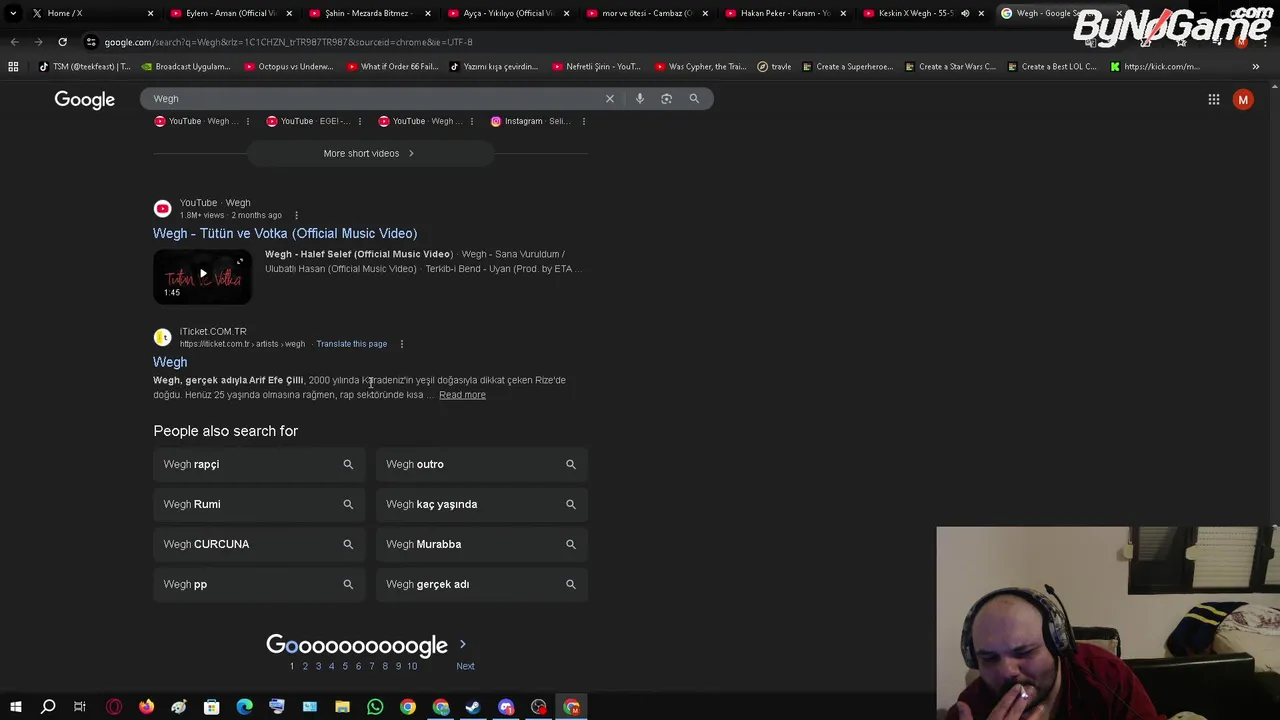Search for Wegh CURCUNA
The height and width of the screenshot is (720, 1280).
pyautogui.click(x=260, y=544)
